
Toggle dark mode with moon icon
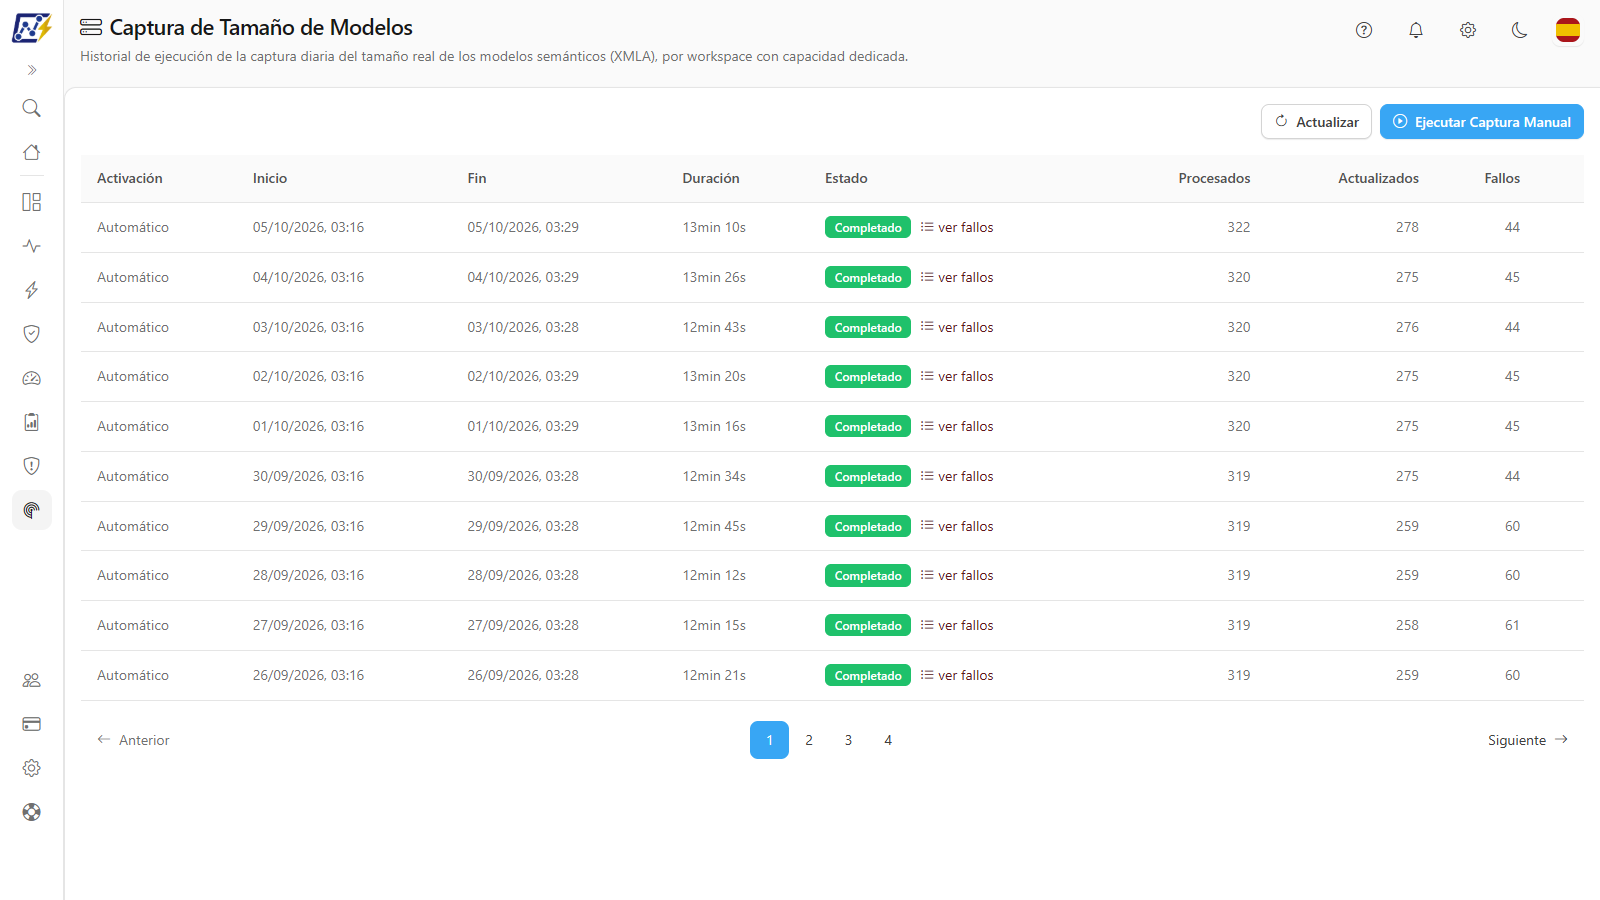(x=1520, y=30)
